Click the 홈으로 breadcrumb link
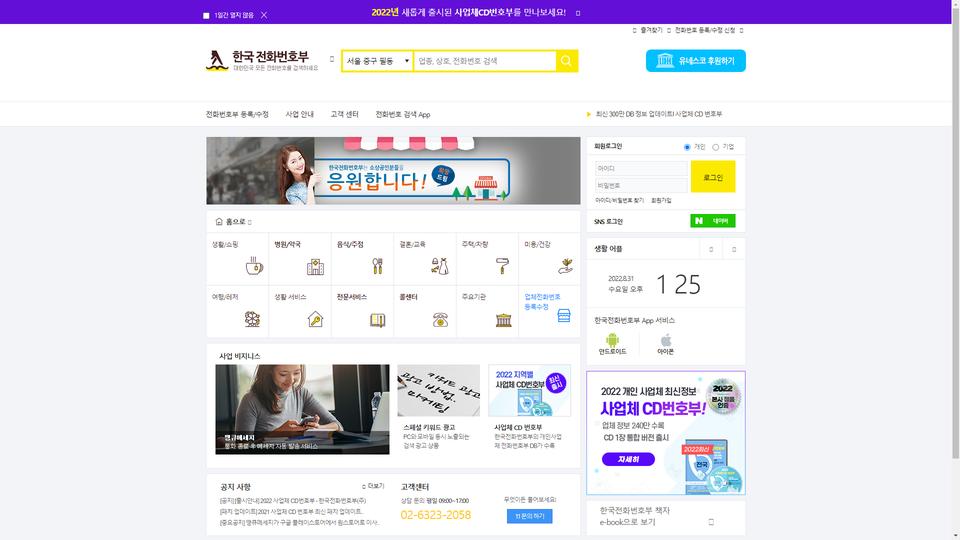 pyautogui.click(x=235, y=222)
